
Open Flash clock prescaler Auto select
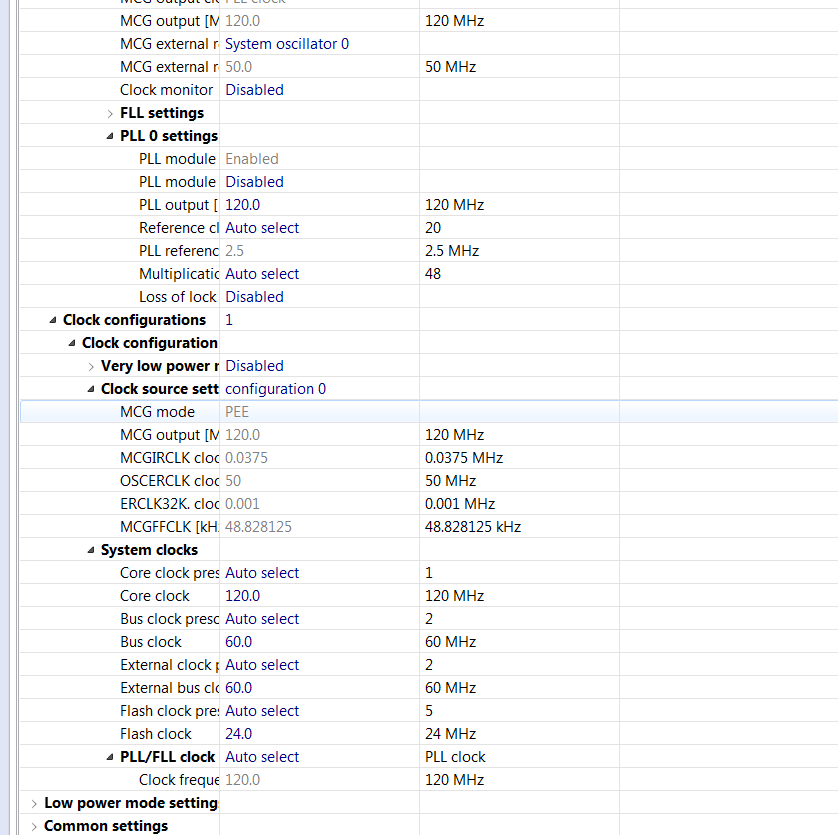262,710
